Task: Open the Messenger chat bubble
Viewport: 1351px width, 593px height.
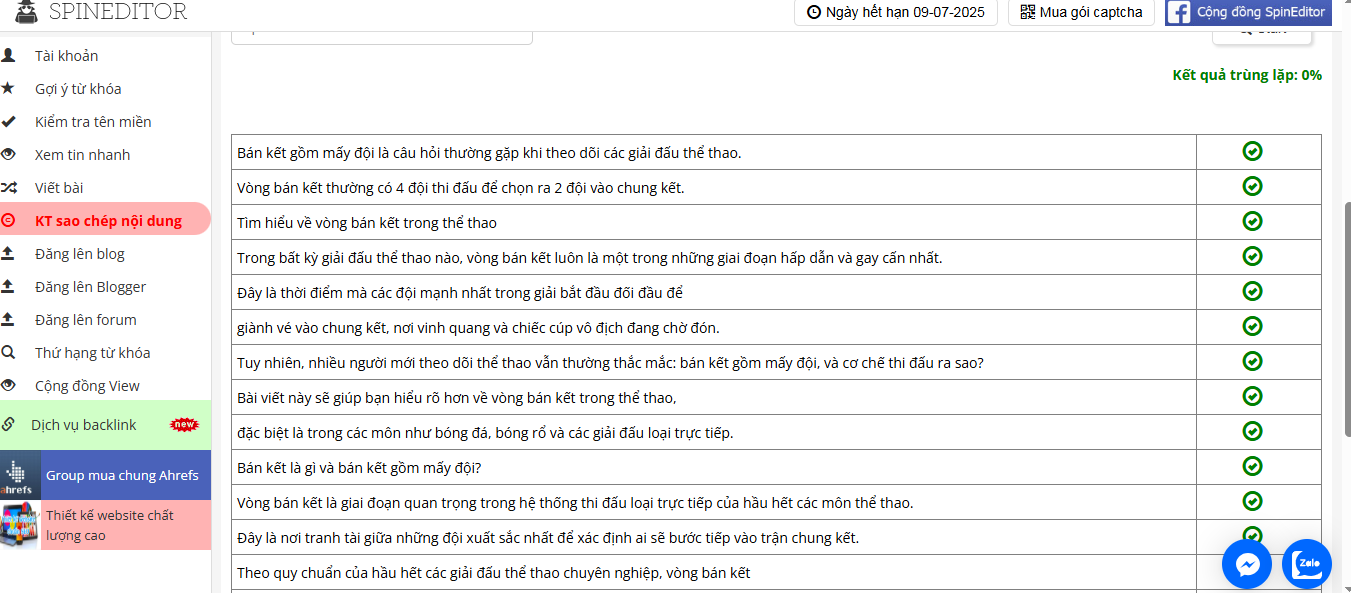Action: [1247, 565]
